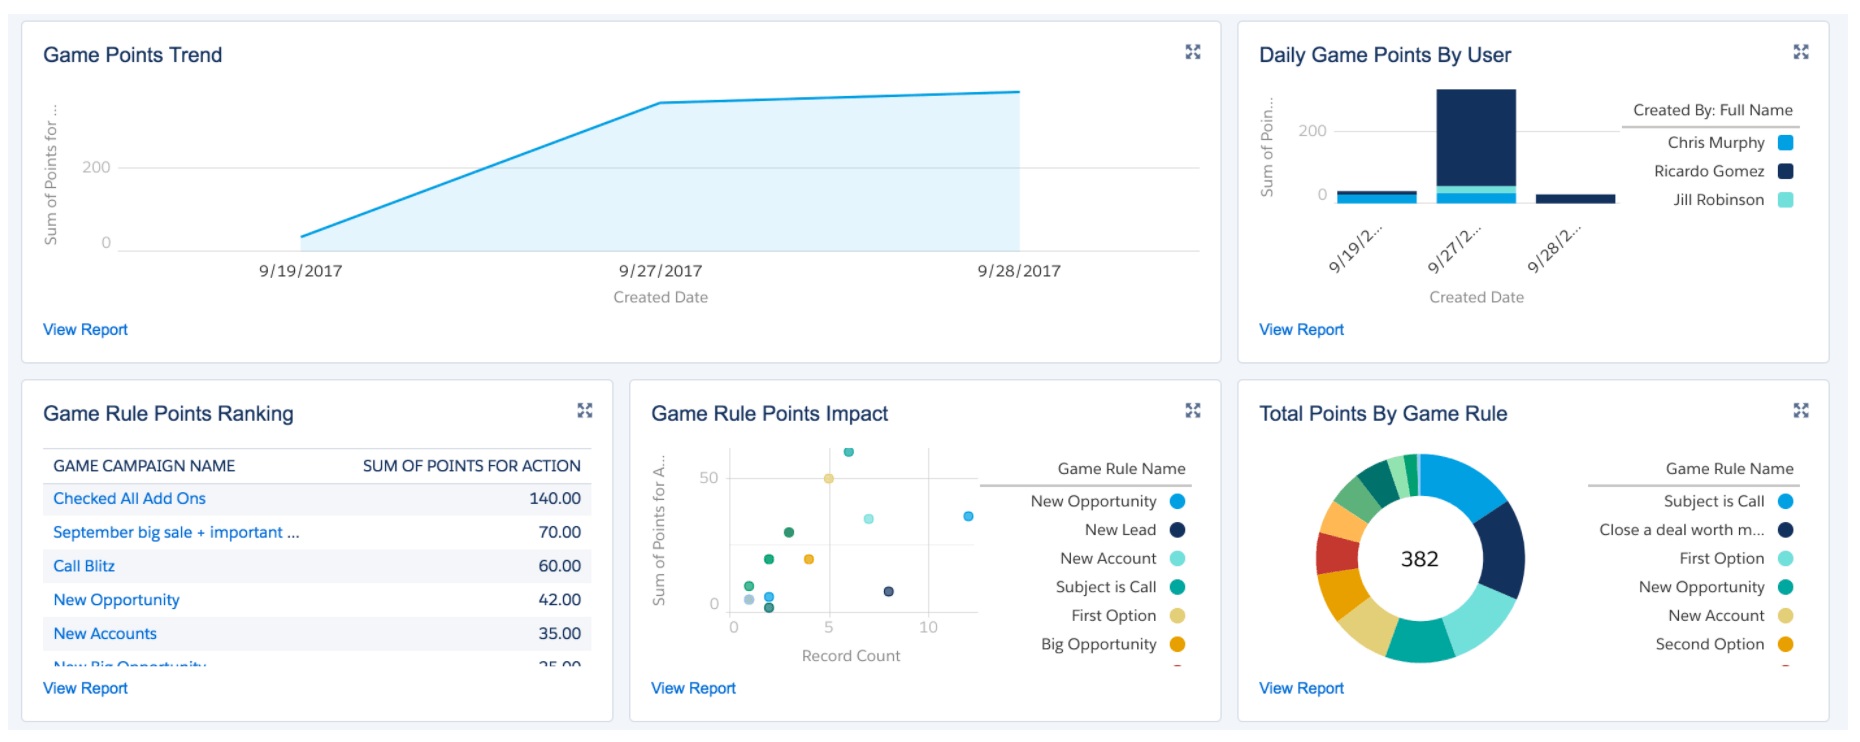Click the Jill Robinson legend swatch

1785,200
